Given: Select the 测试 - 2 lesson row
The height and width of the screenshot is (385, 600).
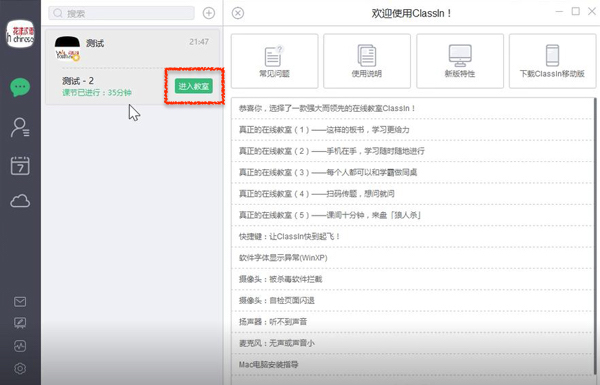Looking at the screenshot, I should (132, 86).
